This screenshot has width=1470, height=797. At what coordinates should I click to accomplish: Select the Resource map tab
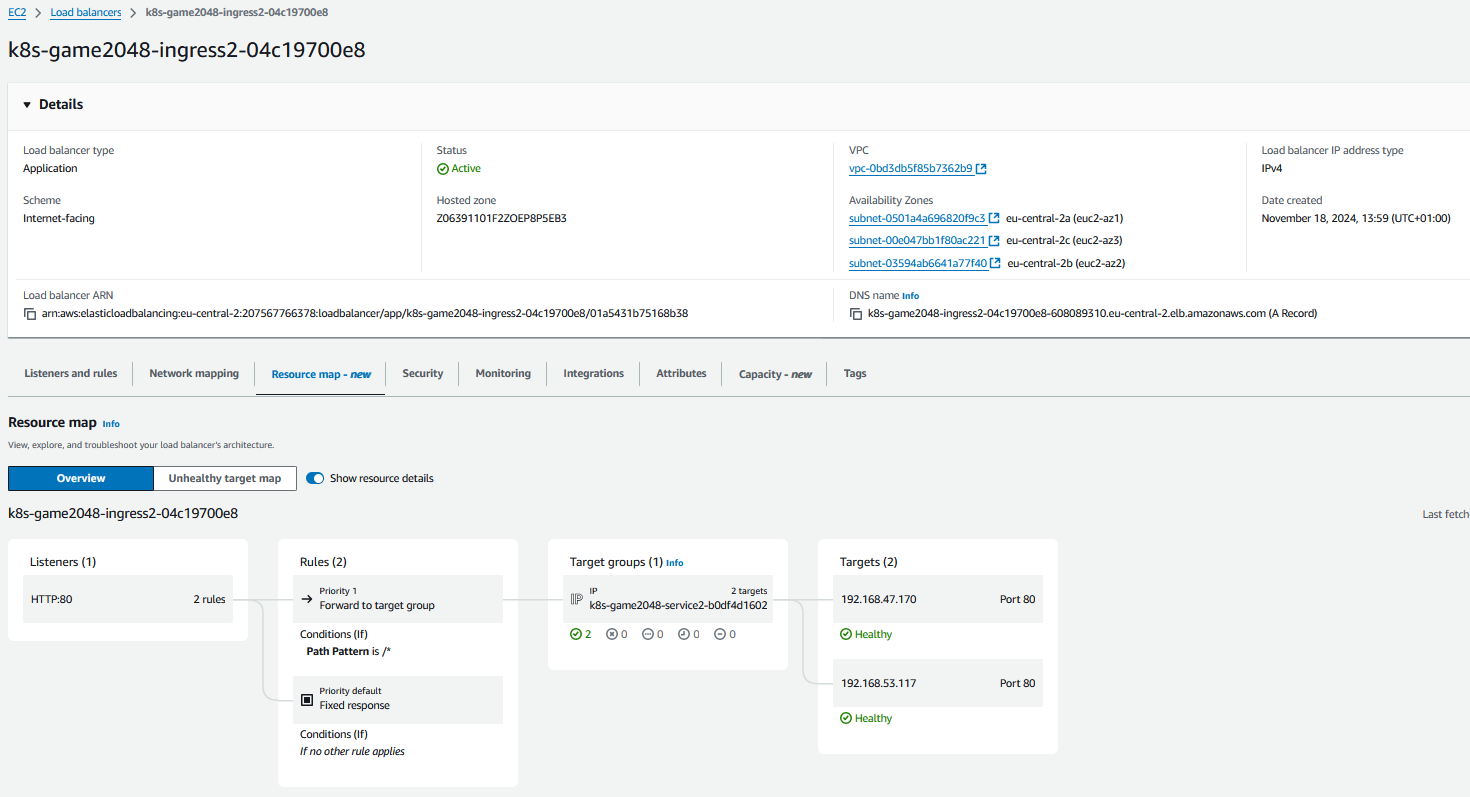click(321, 374)
